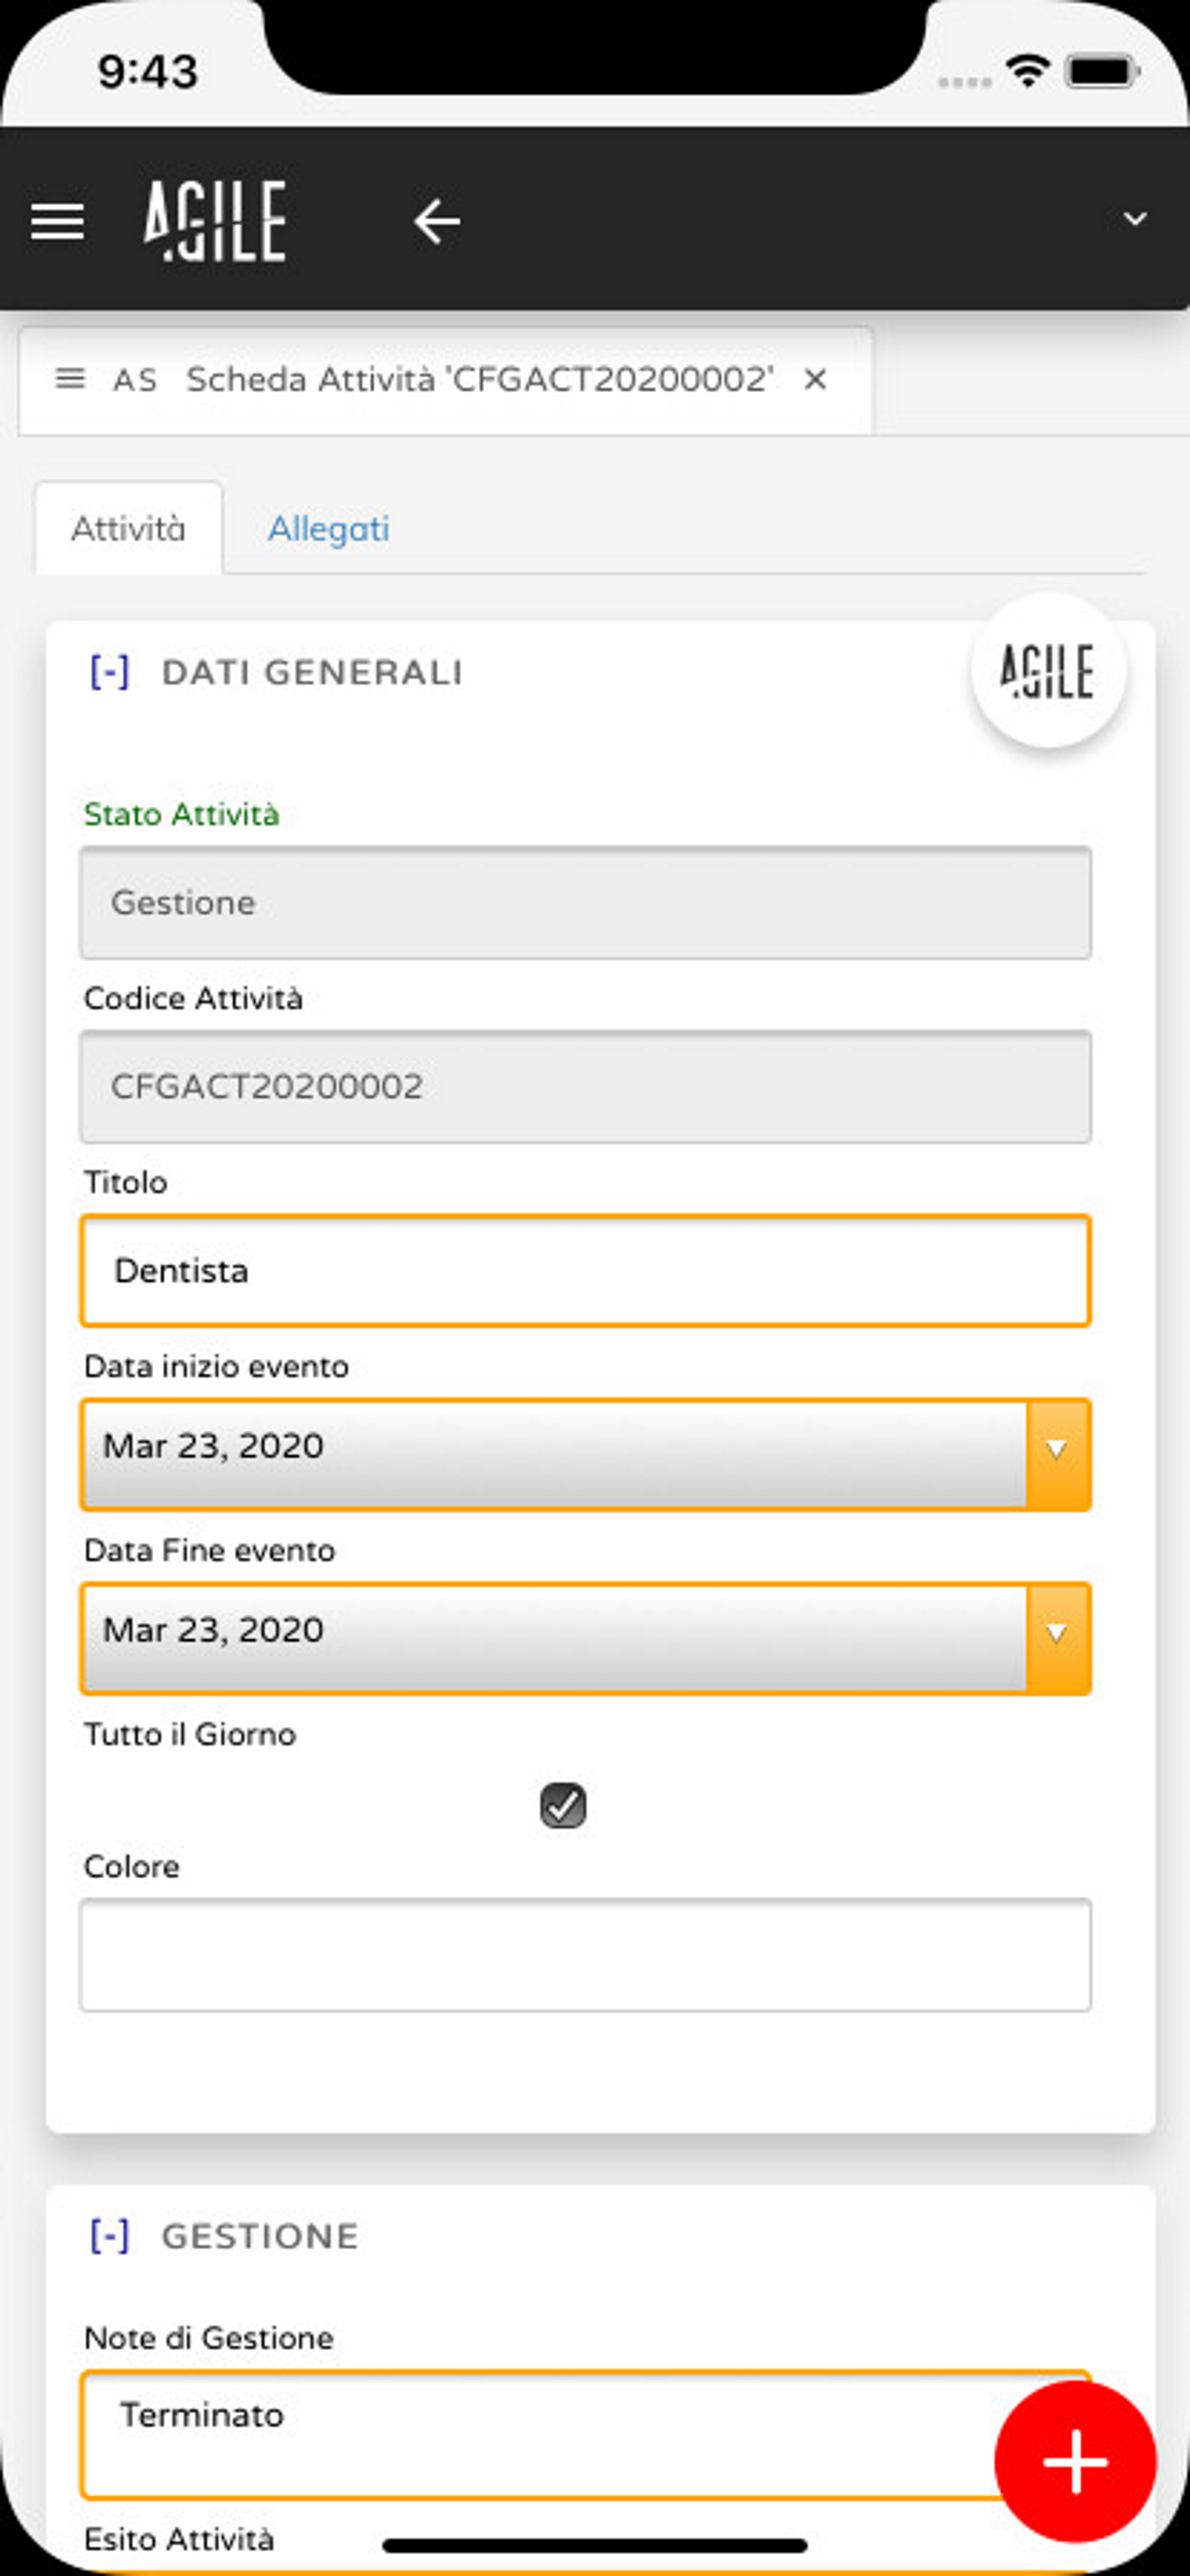
Task: Switch to the Allegati tab
Action: coord(328,528)
